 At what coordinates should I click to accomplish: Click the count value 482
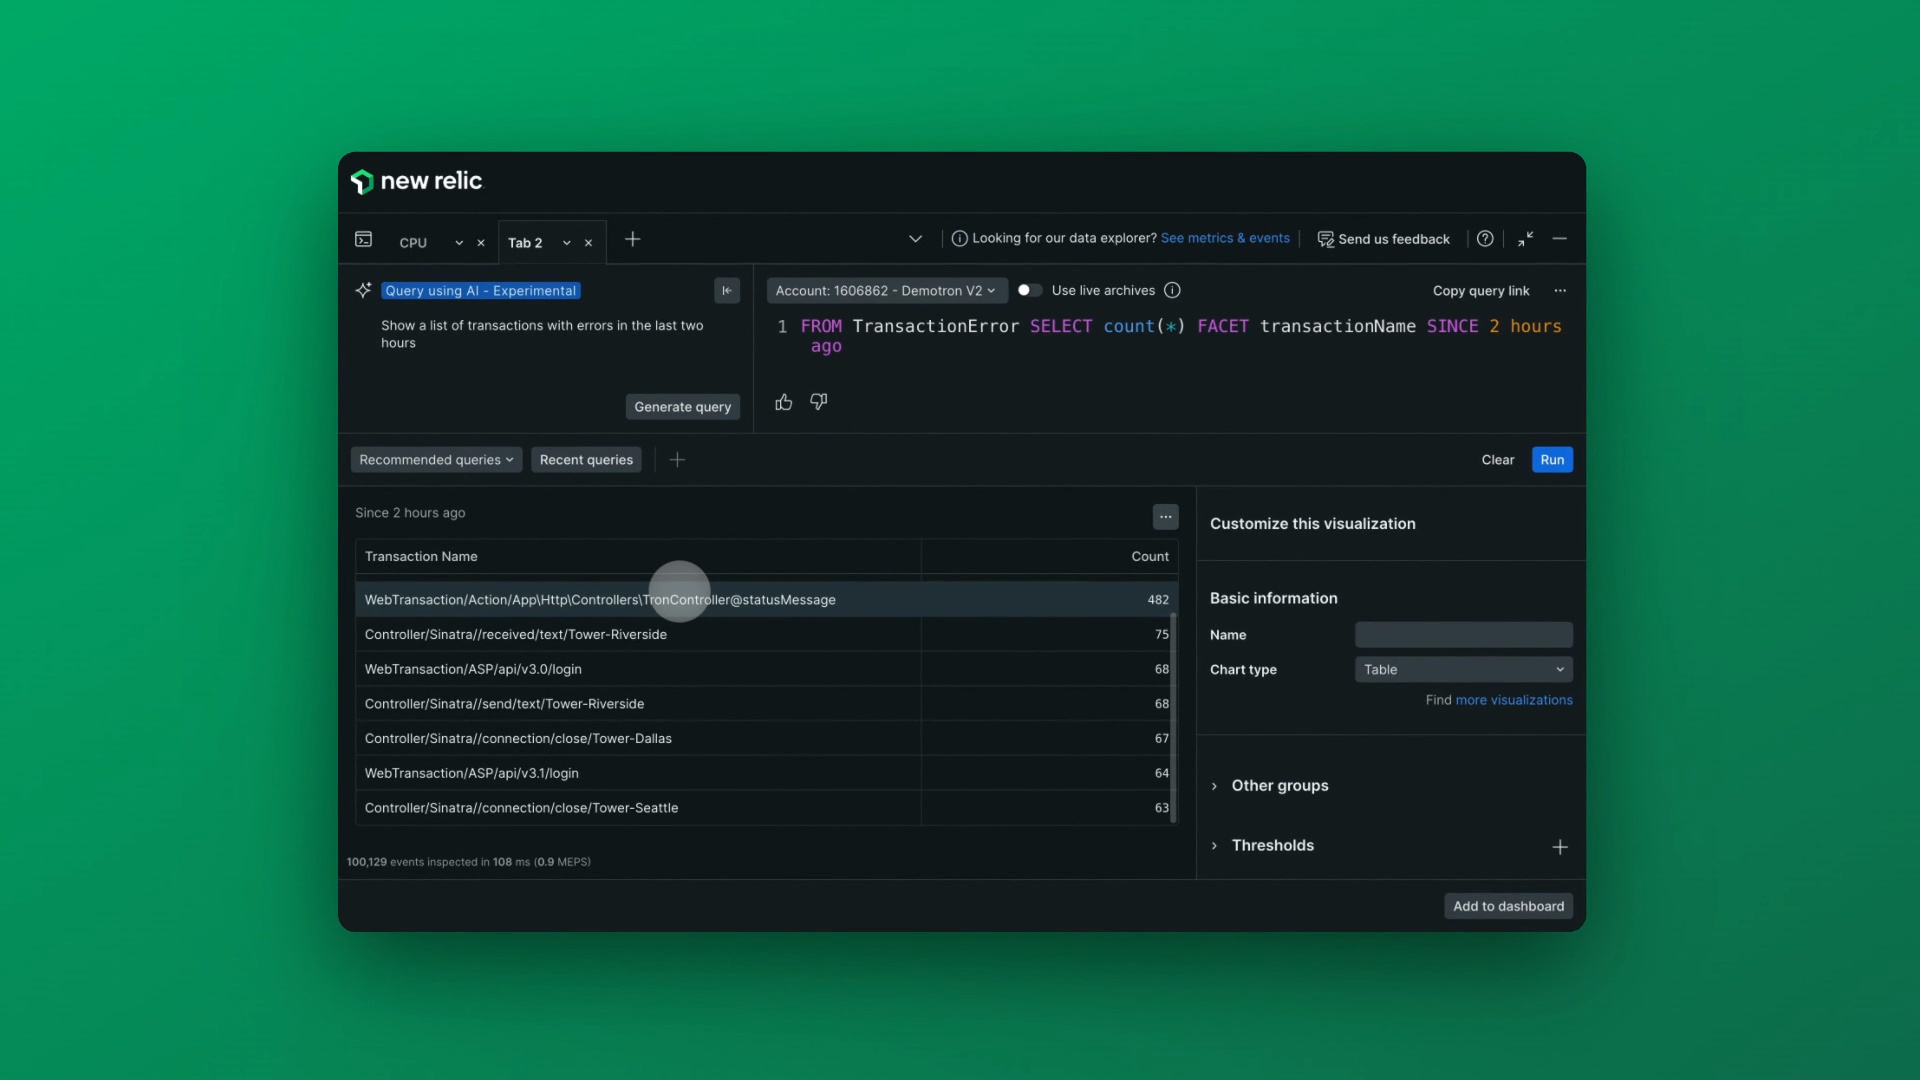coord(1158,600)
